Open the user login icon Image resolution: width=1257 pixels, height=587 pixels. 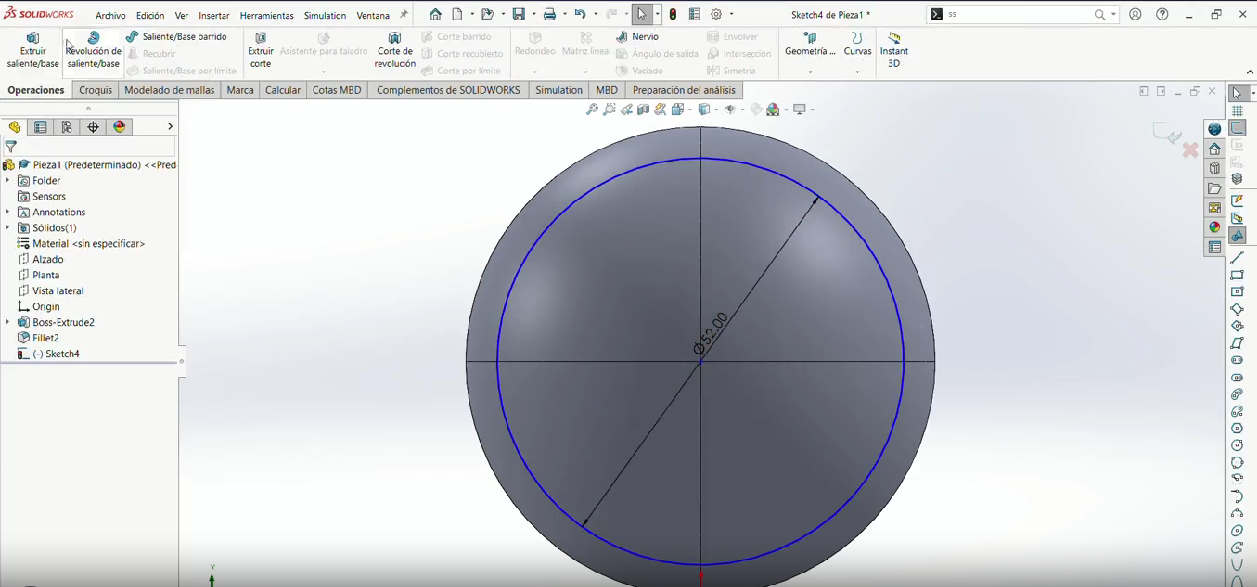pyautogui.click(x=1135, y=14)
